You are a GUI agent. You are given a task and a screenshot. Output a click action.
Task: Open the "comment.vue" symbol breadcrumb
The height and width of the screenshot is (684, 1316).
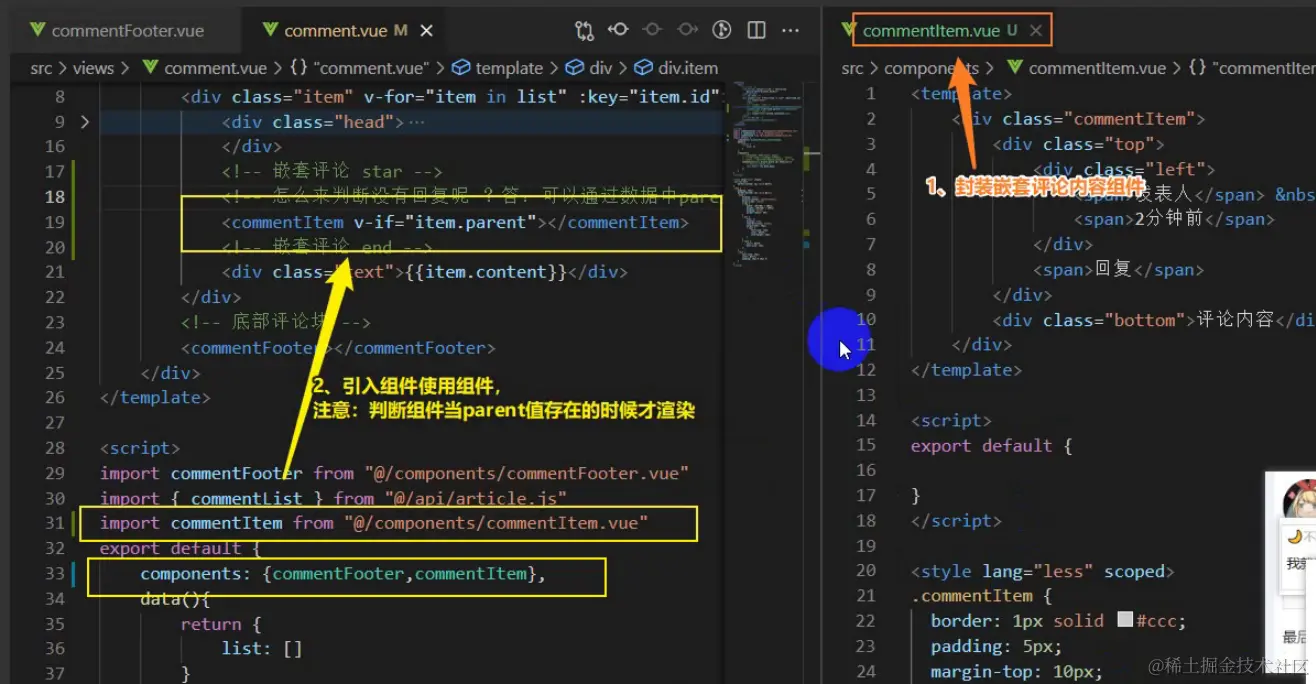[x=371, y=68]
